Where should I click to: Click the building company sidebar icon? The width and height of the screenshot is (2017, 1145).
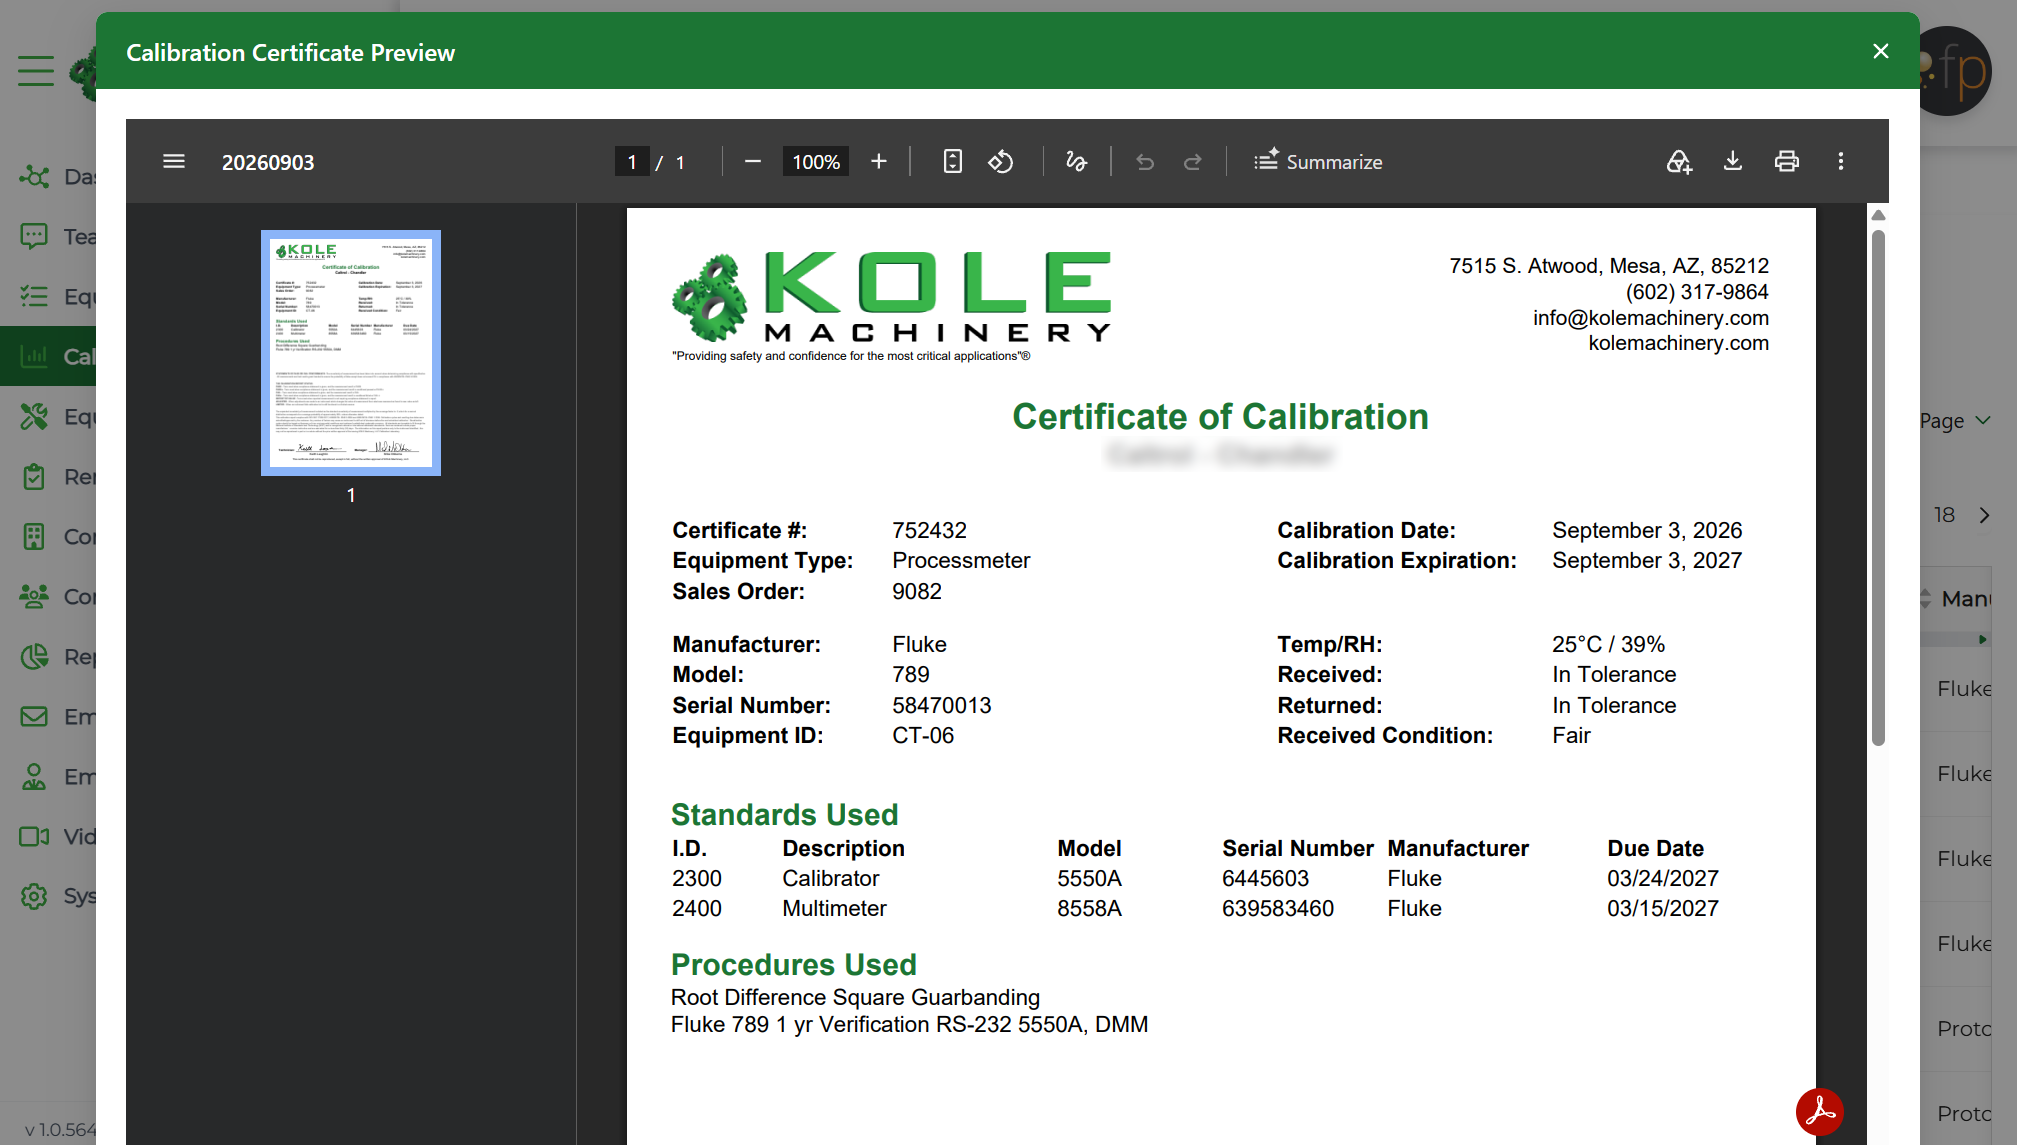34,537
